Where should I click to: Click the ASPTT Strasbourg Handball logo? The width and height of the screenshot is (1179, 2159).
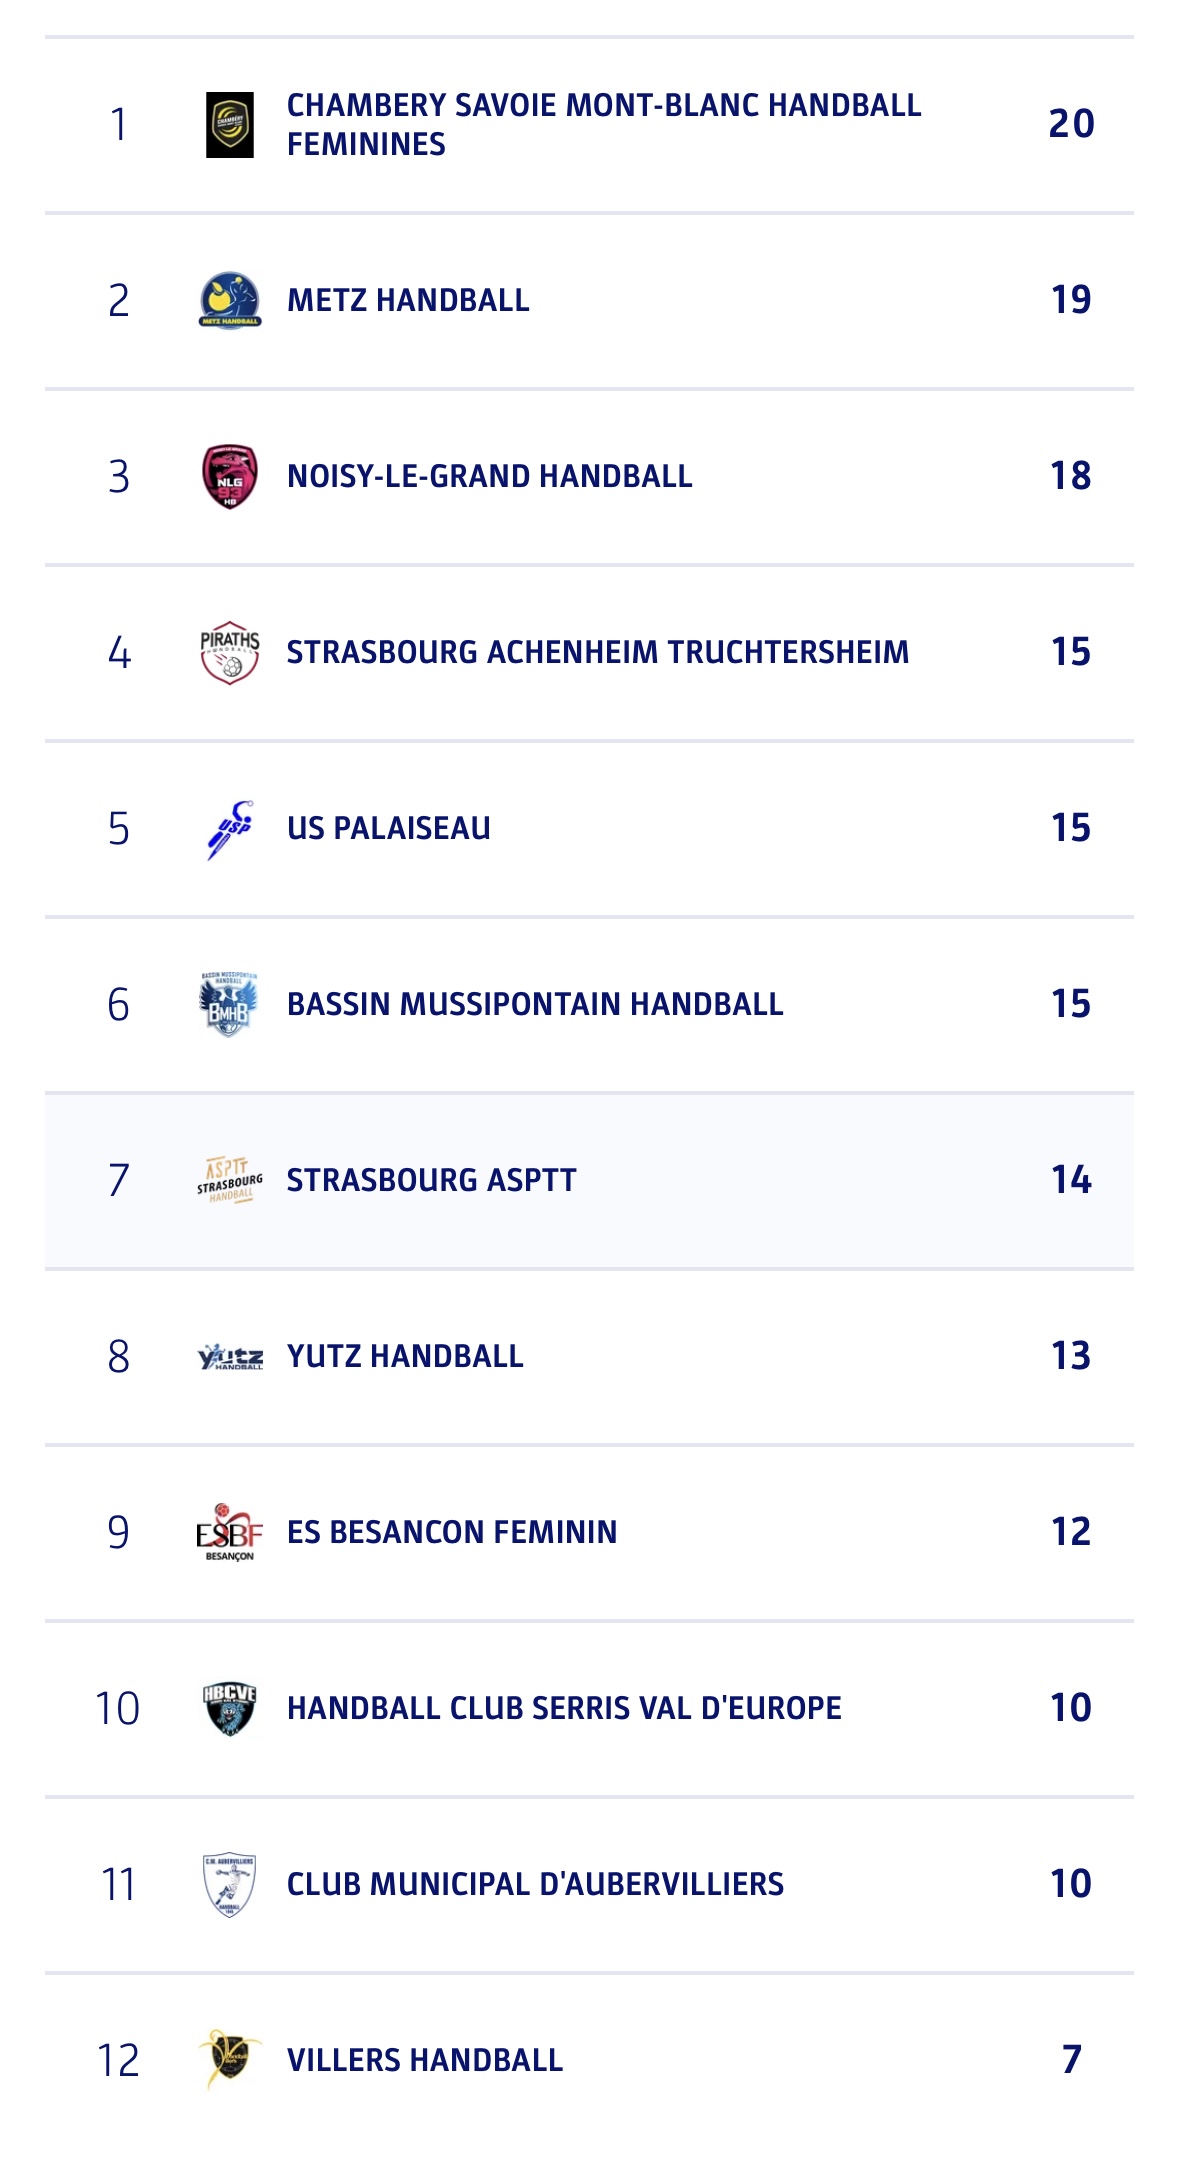coord(229,1180)
